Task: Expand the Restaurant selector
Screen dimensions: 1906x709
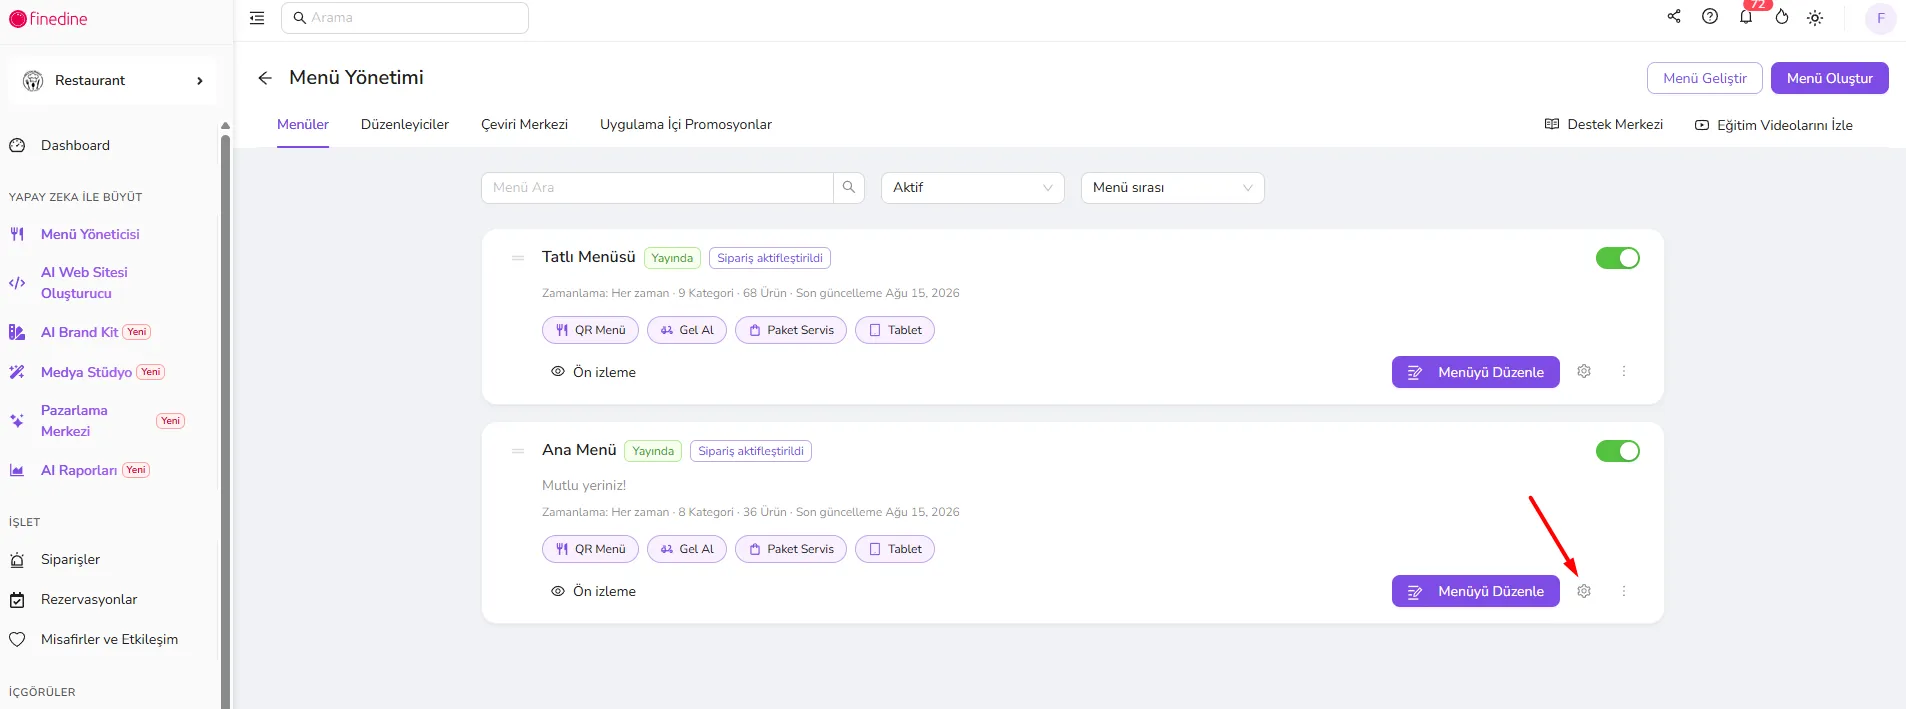Action: coord(113,80)
